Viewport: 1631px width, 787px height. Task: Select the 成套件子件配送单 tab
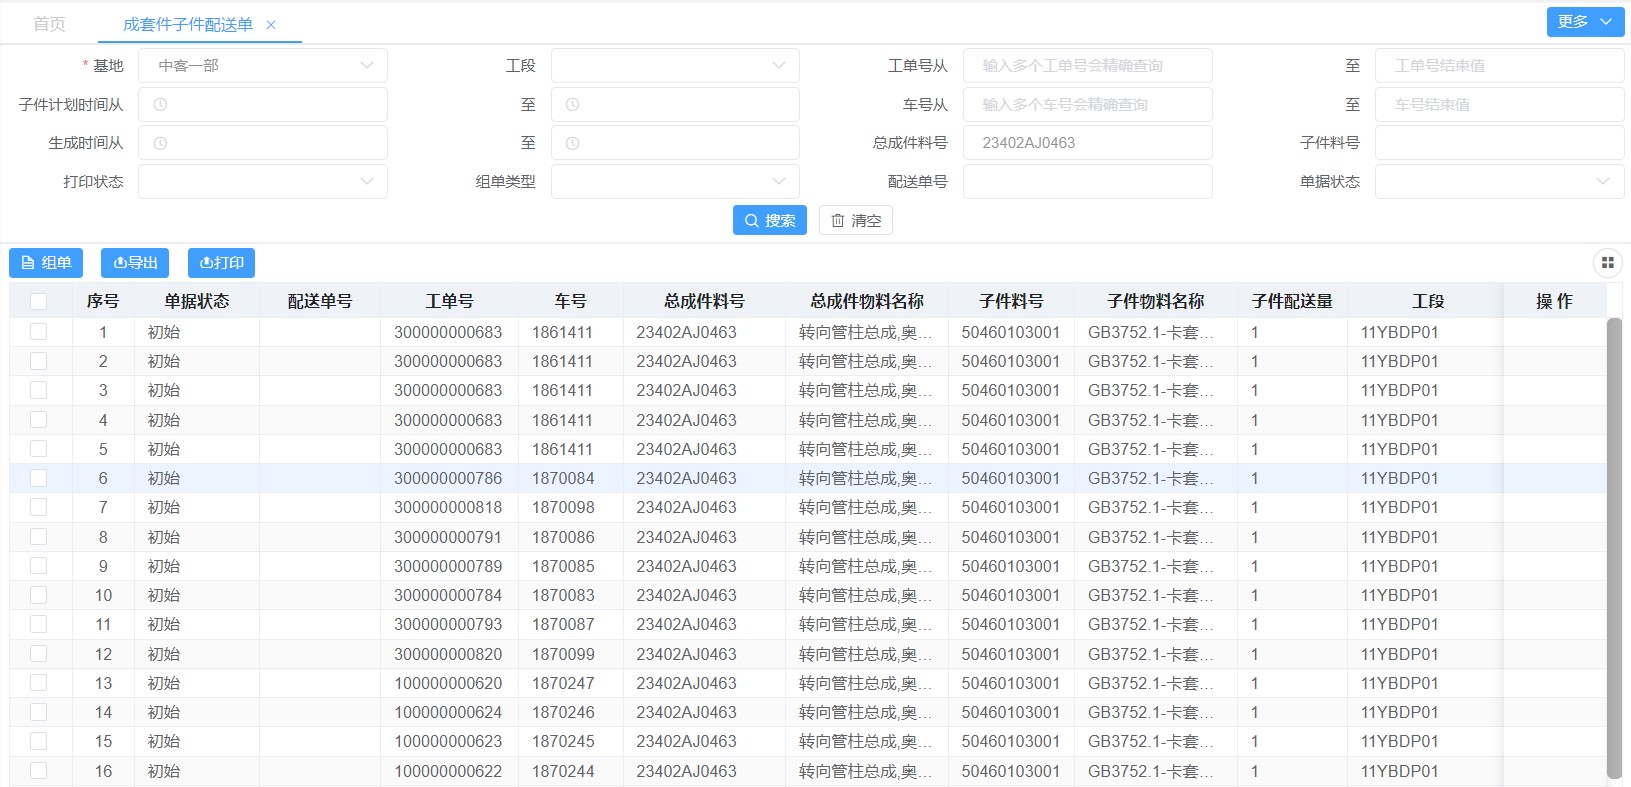[x=188, y=24]
